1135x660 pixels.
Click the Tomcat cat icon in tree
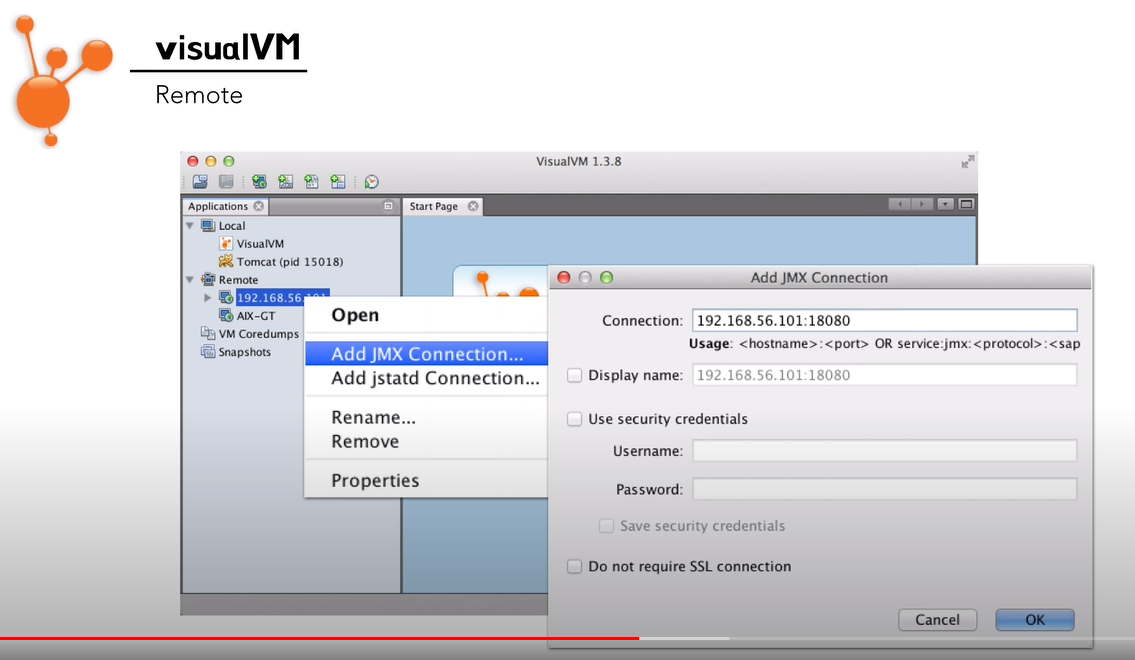pyautogui.click(x=226, y=261)
